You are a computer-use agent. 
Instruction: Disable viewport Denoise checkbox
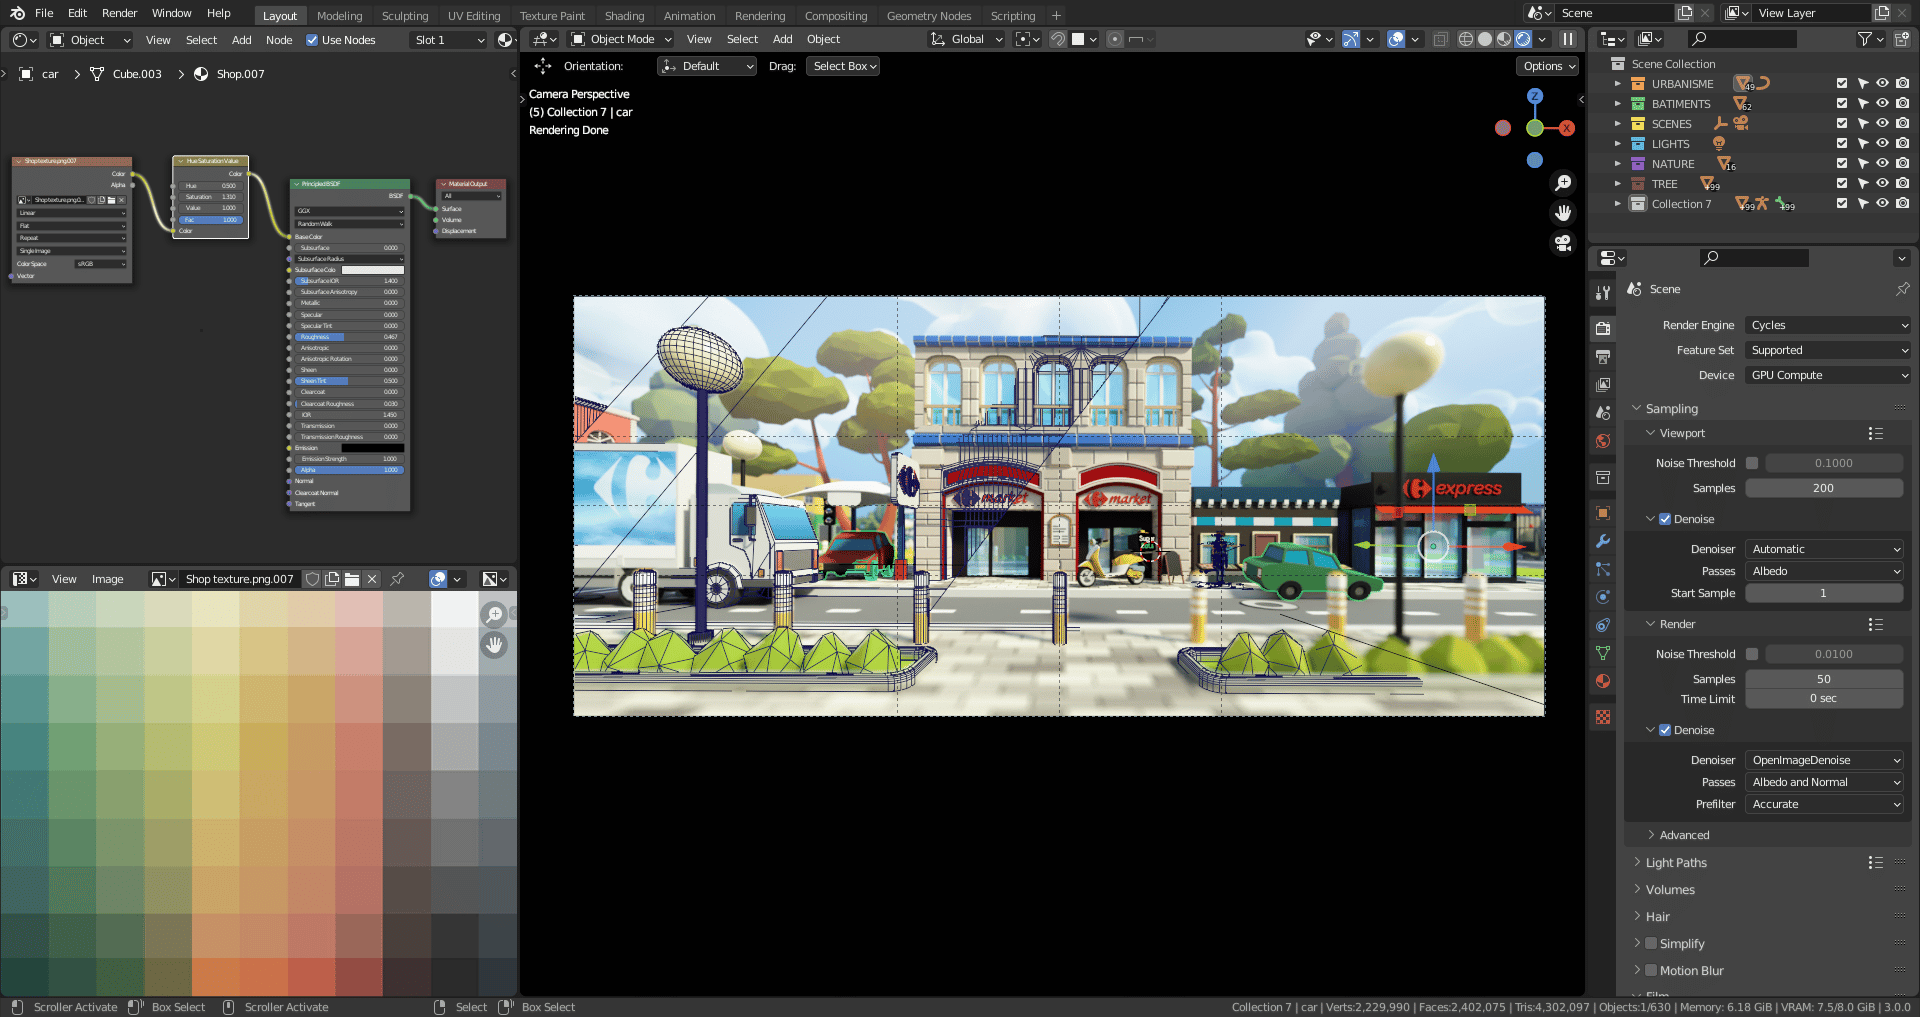click(1665, 519)
